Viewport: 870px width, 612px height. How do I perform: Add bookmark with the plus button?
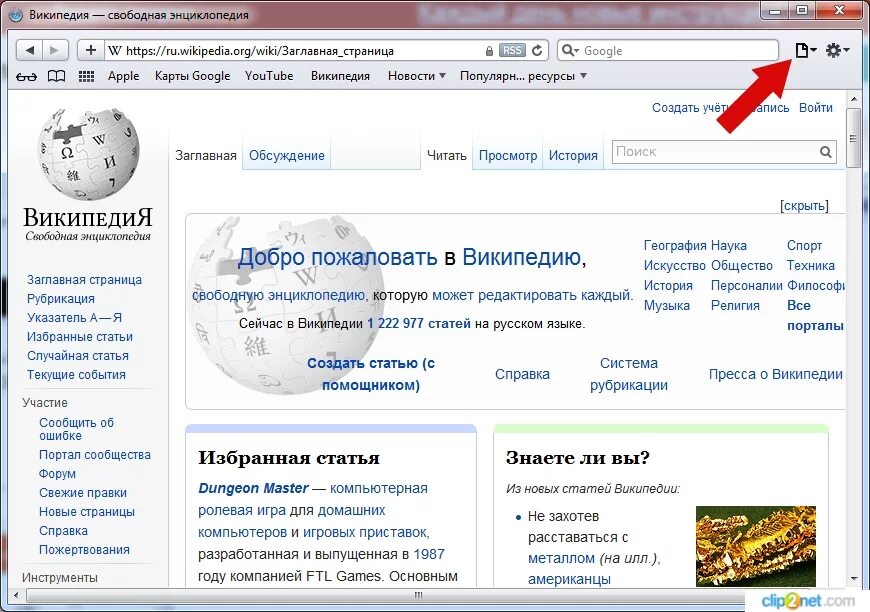pyautogui.click(x=90, y=50)
